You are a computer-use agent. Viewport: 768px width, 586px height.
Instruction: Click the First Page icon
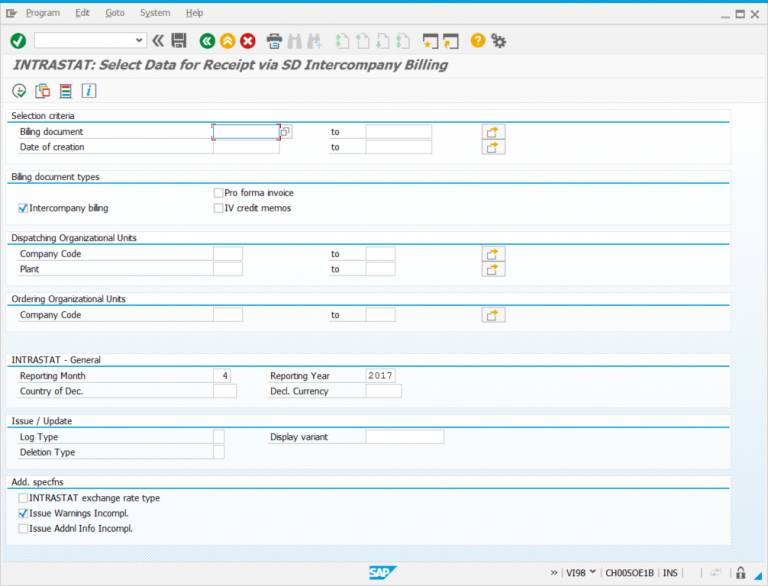[342, 41]
